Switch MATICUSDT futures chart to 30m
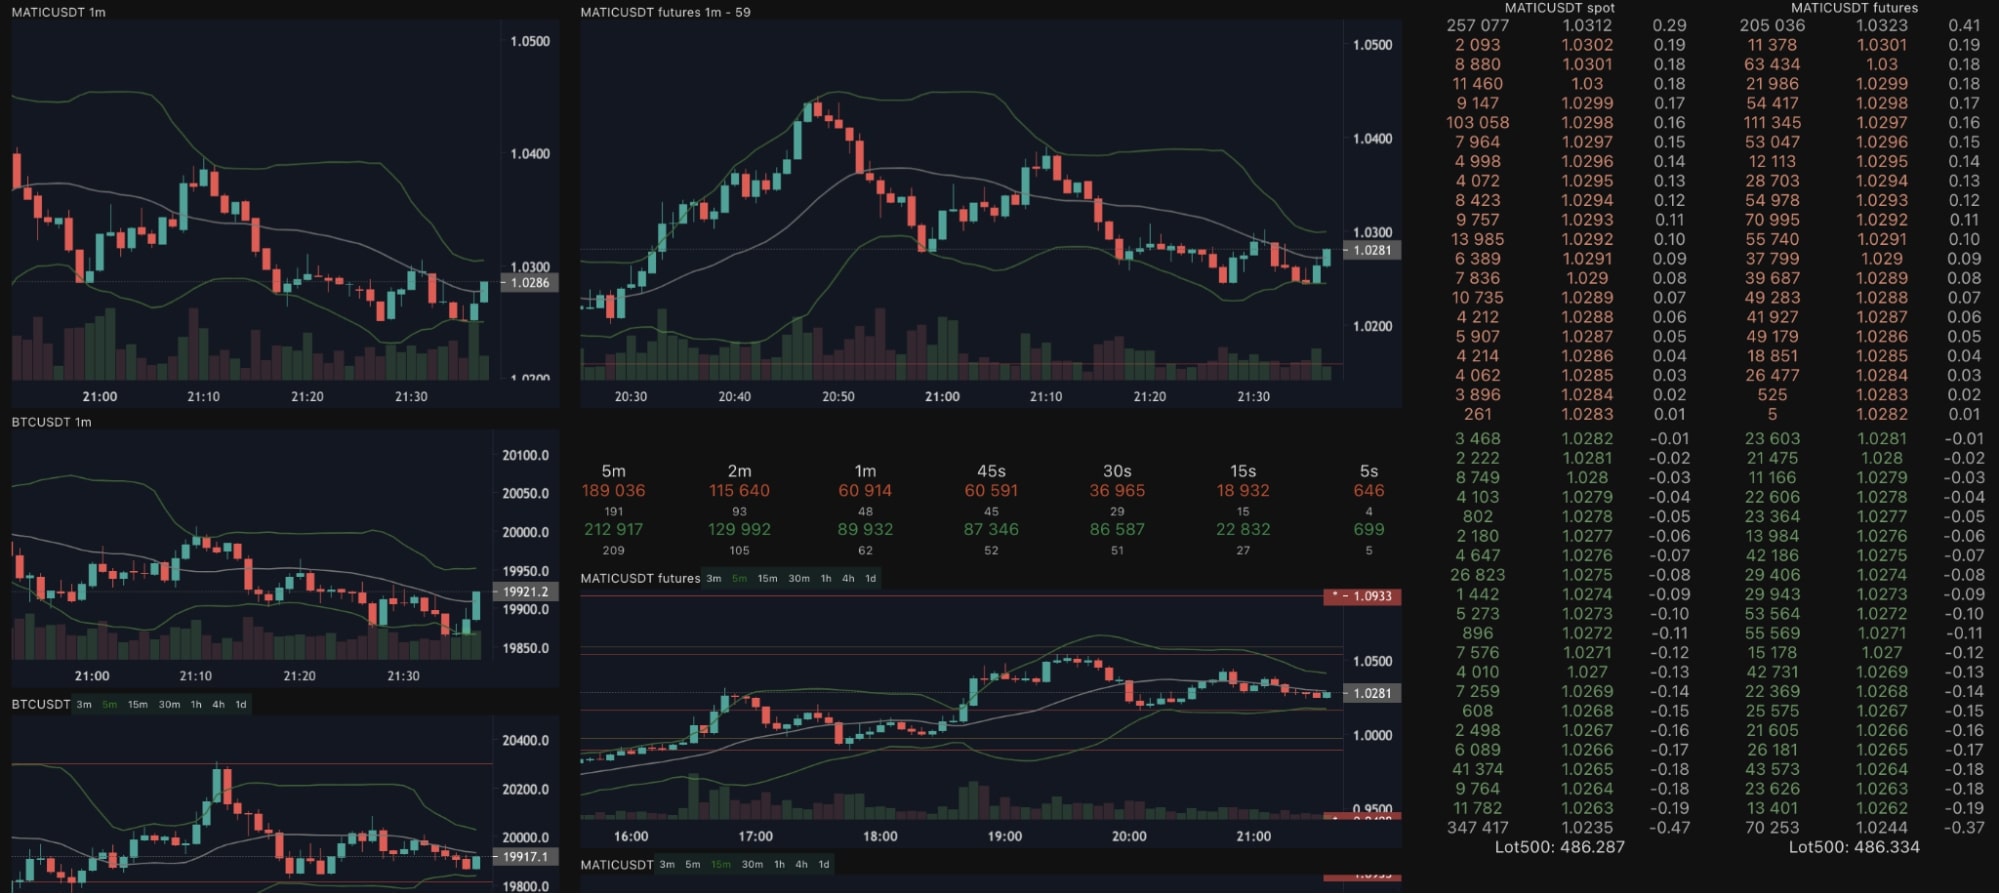Screen dimensions: 1999x894 pos(799,579)
